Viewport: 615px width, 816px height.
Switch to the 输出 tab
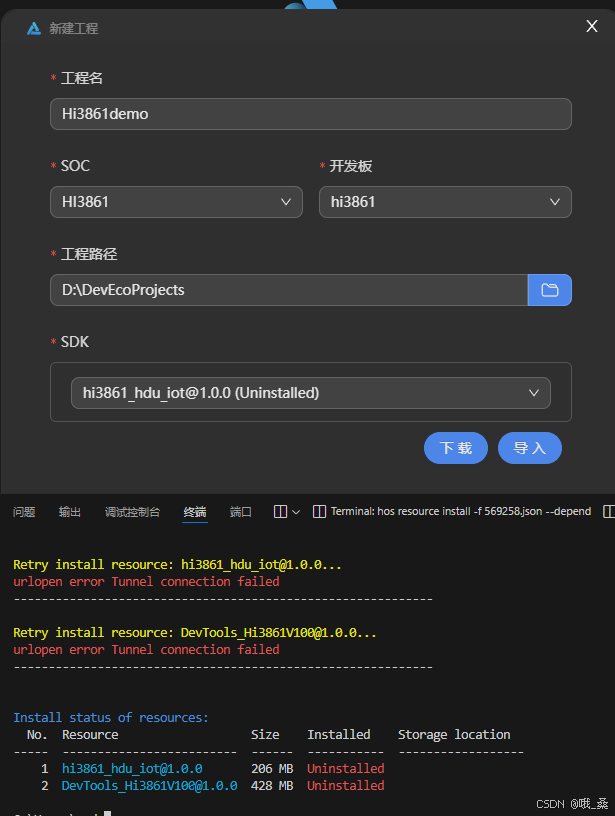click(70, 512)
